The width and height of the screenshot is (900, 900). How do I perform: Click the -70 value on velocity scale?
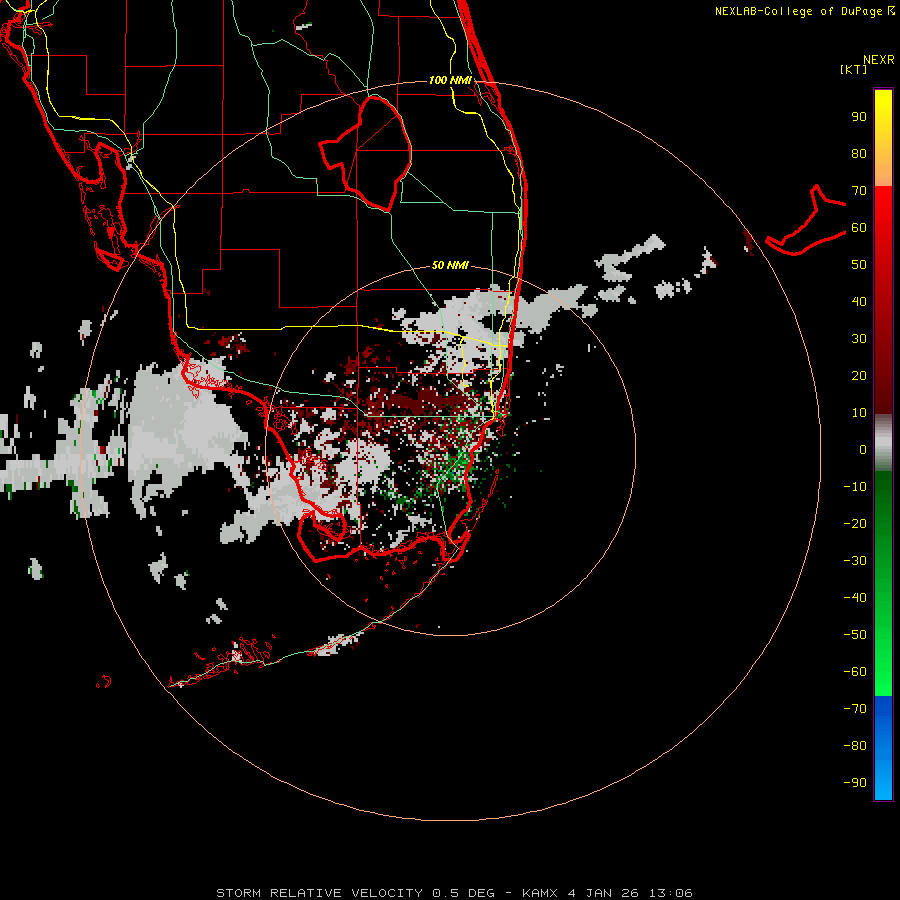855,709
